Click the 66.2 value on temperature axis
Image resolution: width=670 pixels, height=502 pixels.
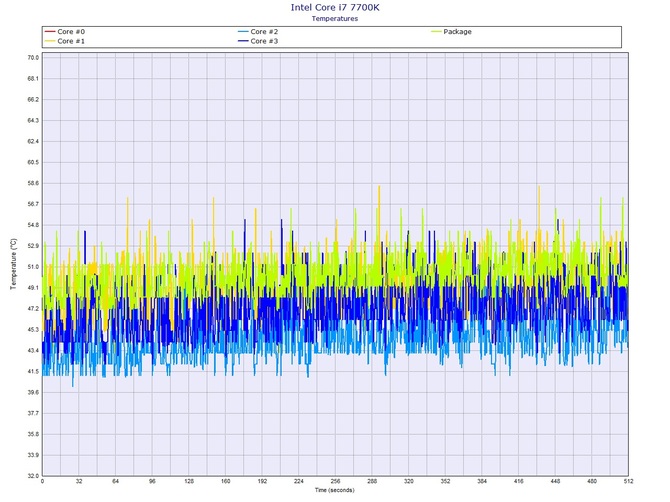tap(33, 100)
